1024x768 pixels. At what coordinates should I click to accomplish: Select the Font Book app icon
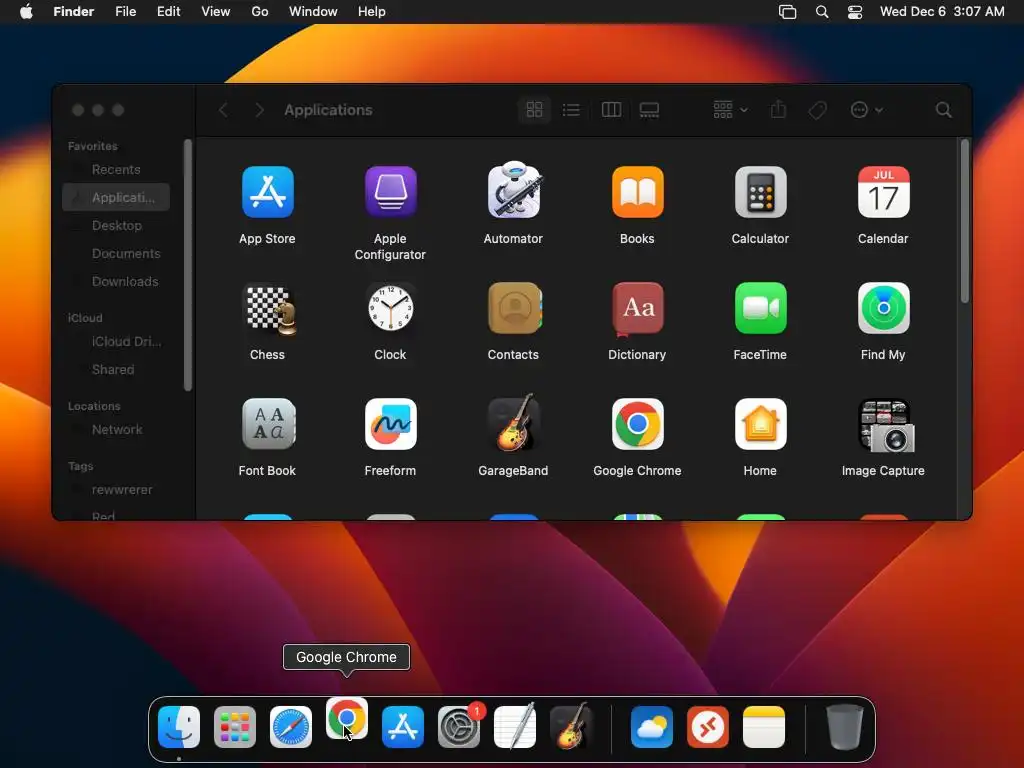pos(268,424)
